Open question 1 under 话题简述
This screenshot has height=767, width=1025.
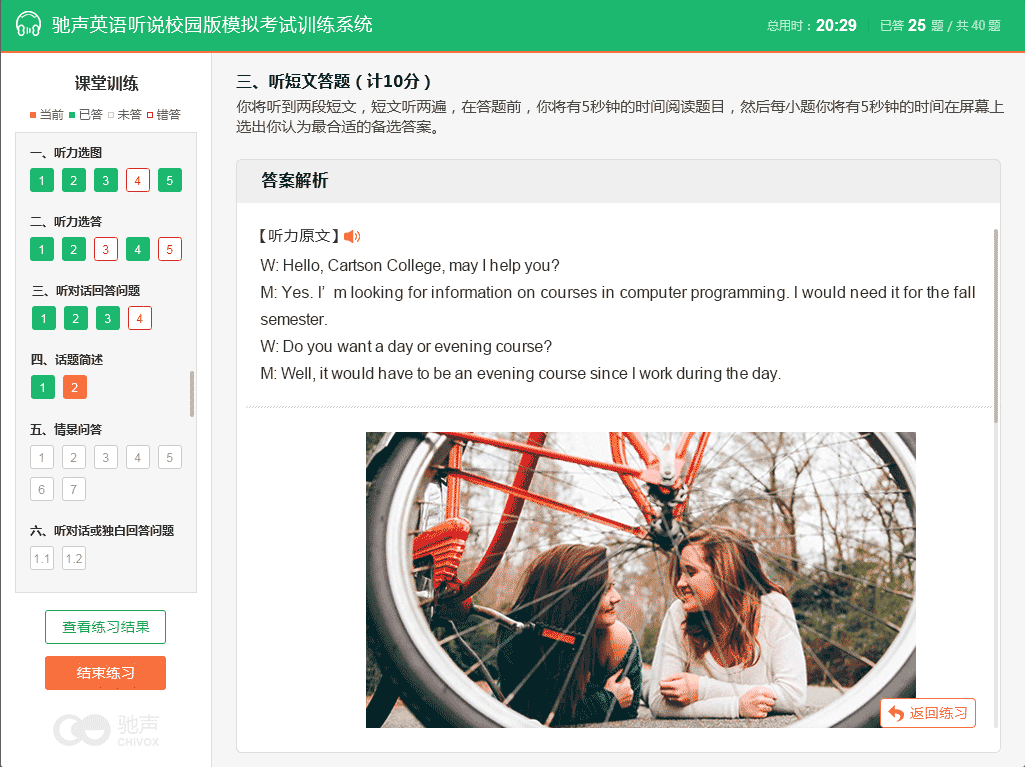(43, 388)
